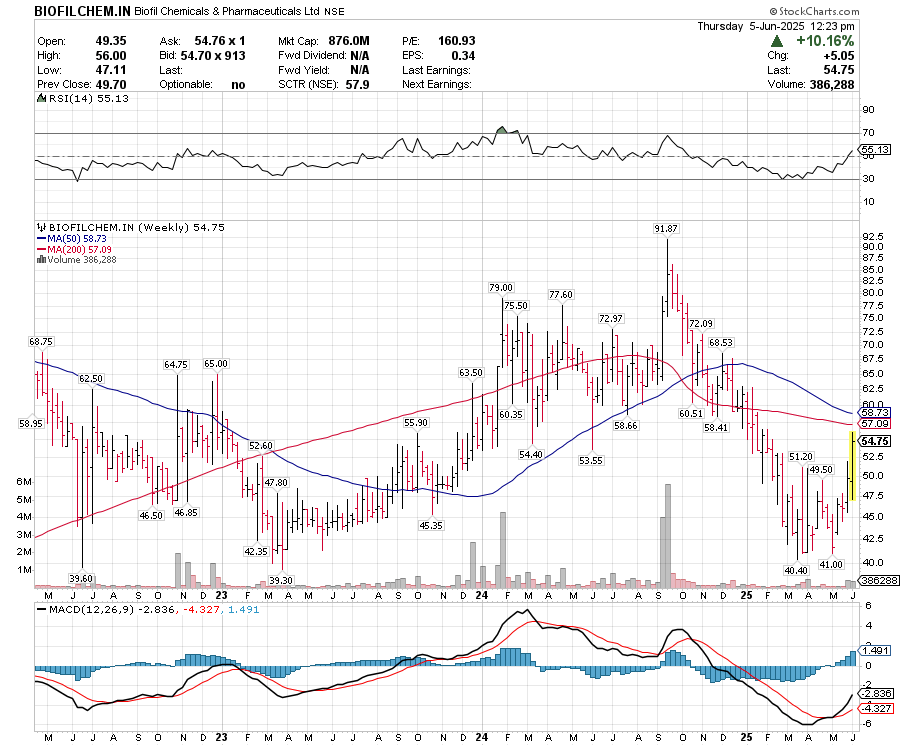
Task: Click the Chg value +5.05
Action: (x=839, y=56)
